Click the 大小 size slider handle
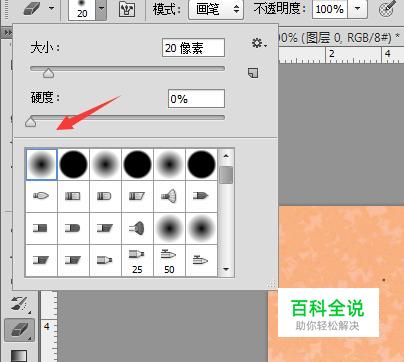Image resolution: width=404 pixels, height=362 pixels. point(49,73)
